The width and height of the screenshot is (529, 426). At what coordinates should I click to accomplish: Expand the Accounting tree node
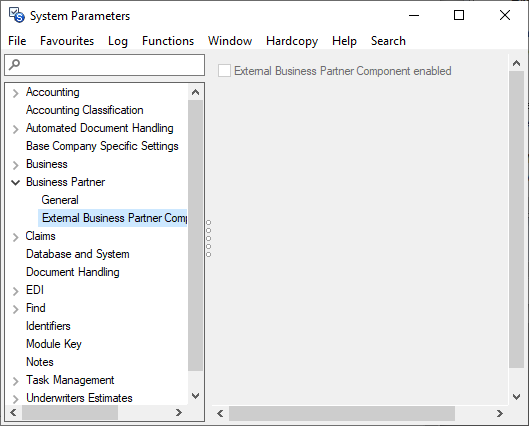point(15,93)
